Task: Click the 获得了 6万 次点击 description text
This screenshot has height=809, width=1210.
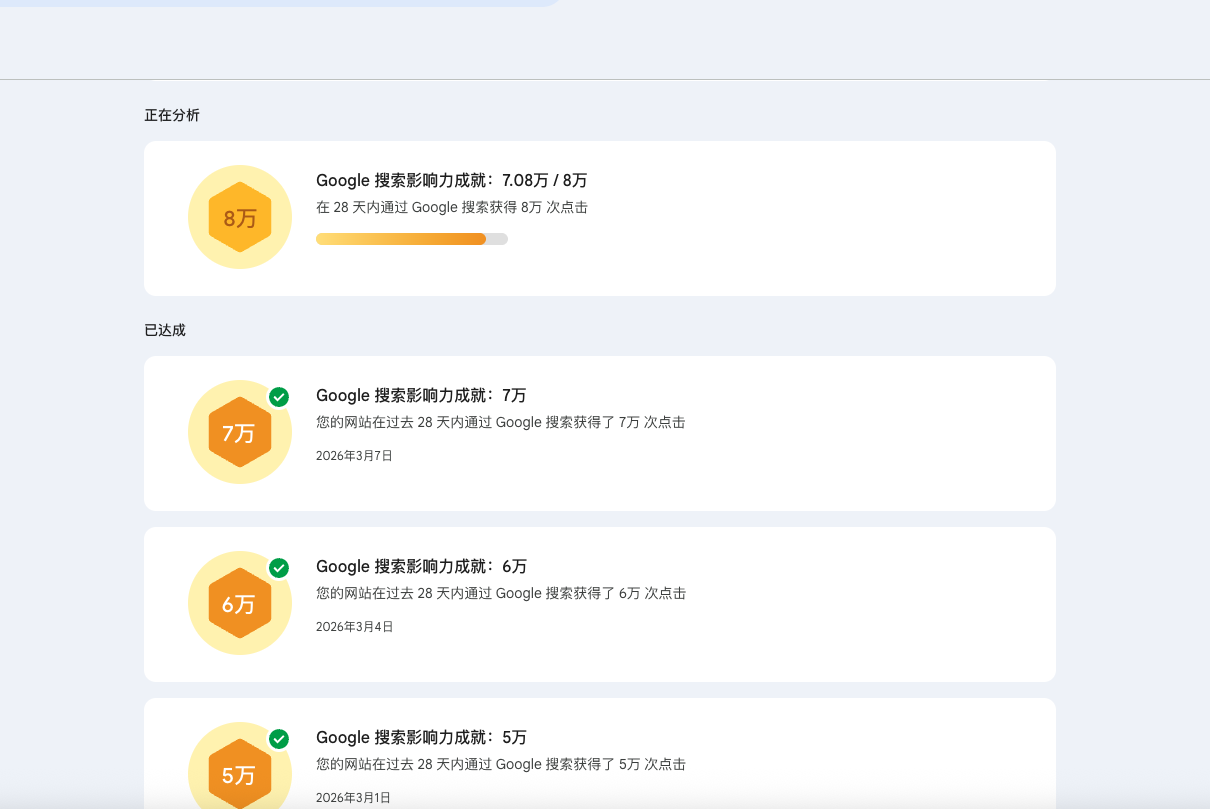Action: (500, 593)
